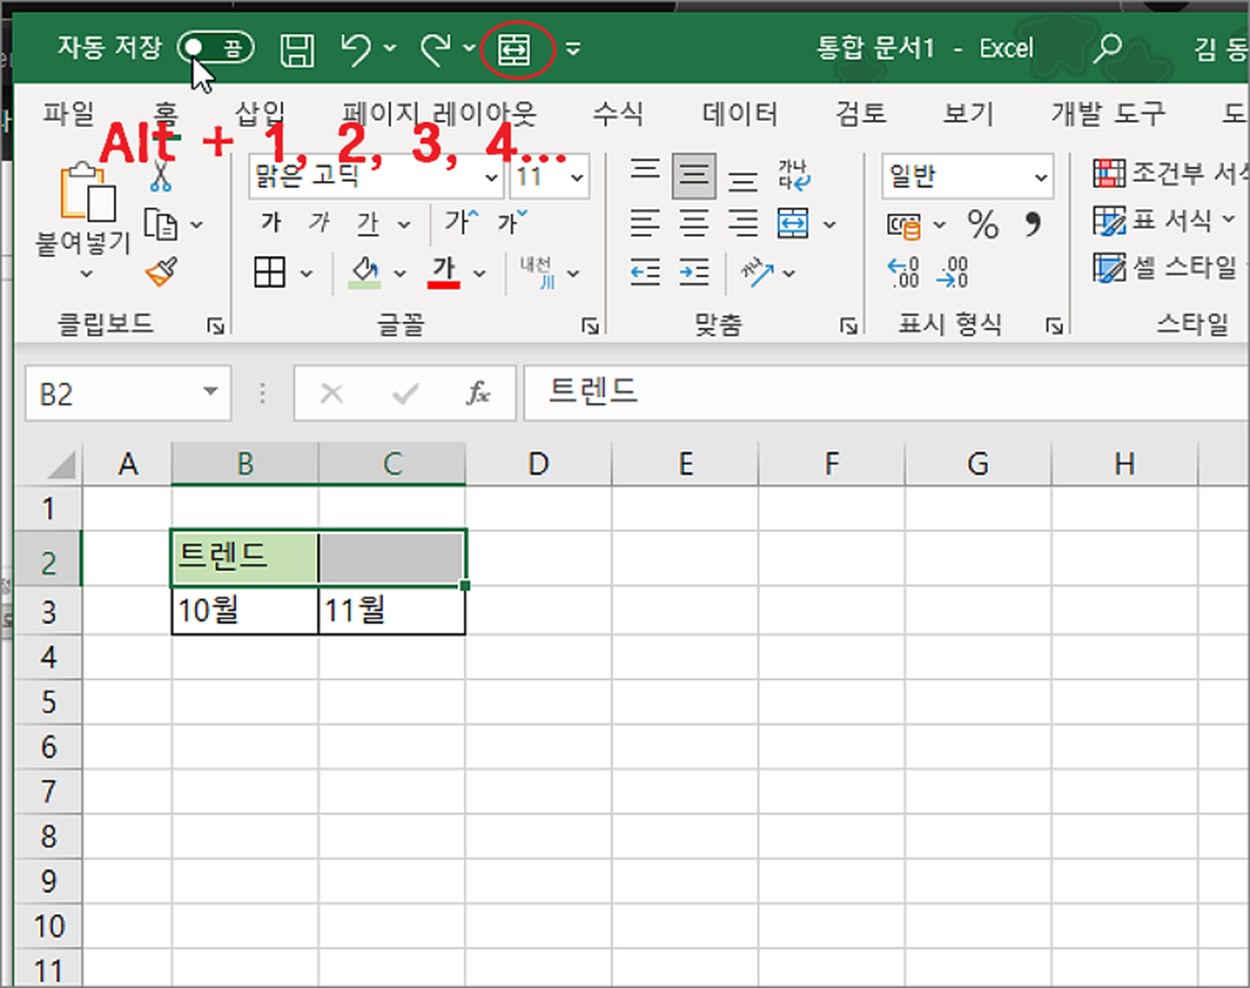Open the 클립보드 dialog launcher

pos(215,326)
